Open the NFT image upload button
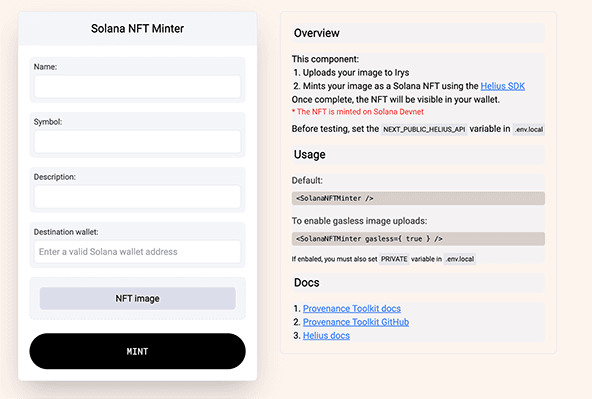Viewport: 592px width, 399px height. pos(137,299)
